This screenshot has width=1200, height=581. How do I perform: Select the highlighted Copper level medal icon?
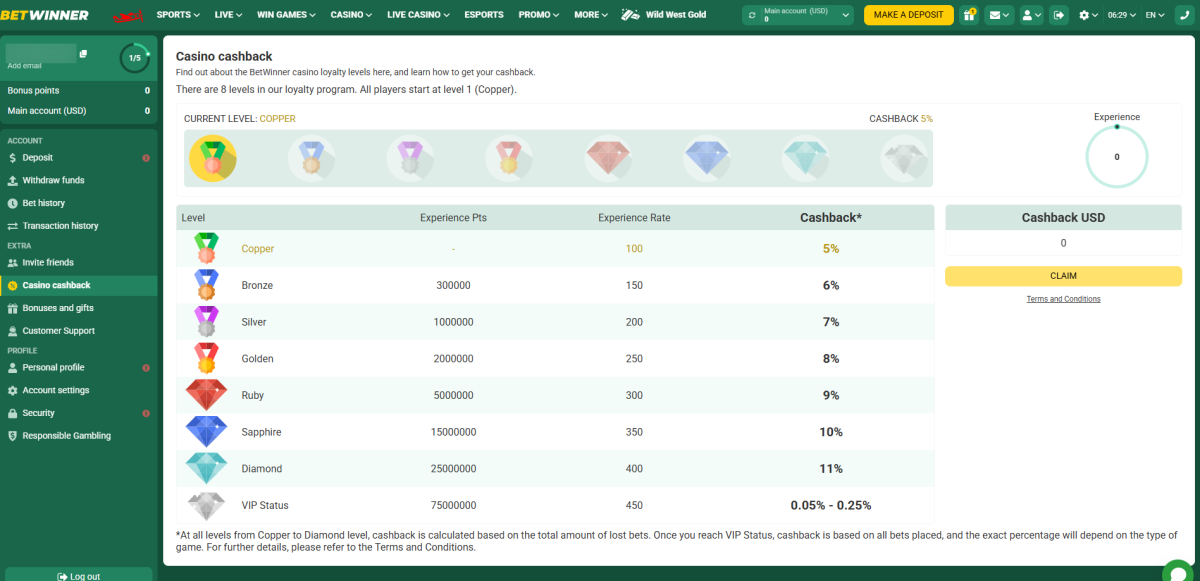(212, 158)
